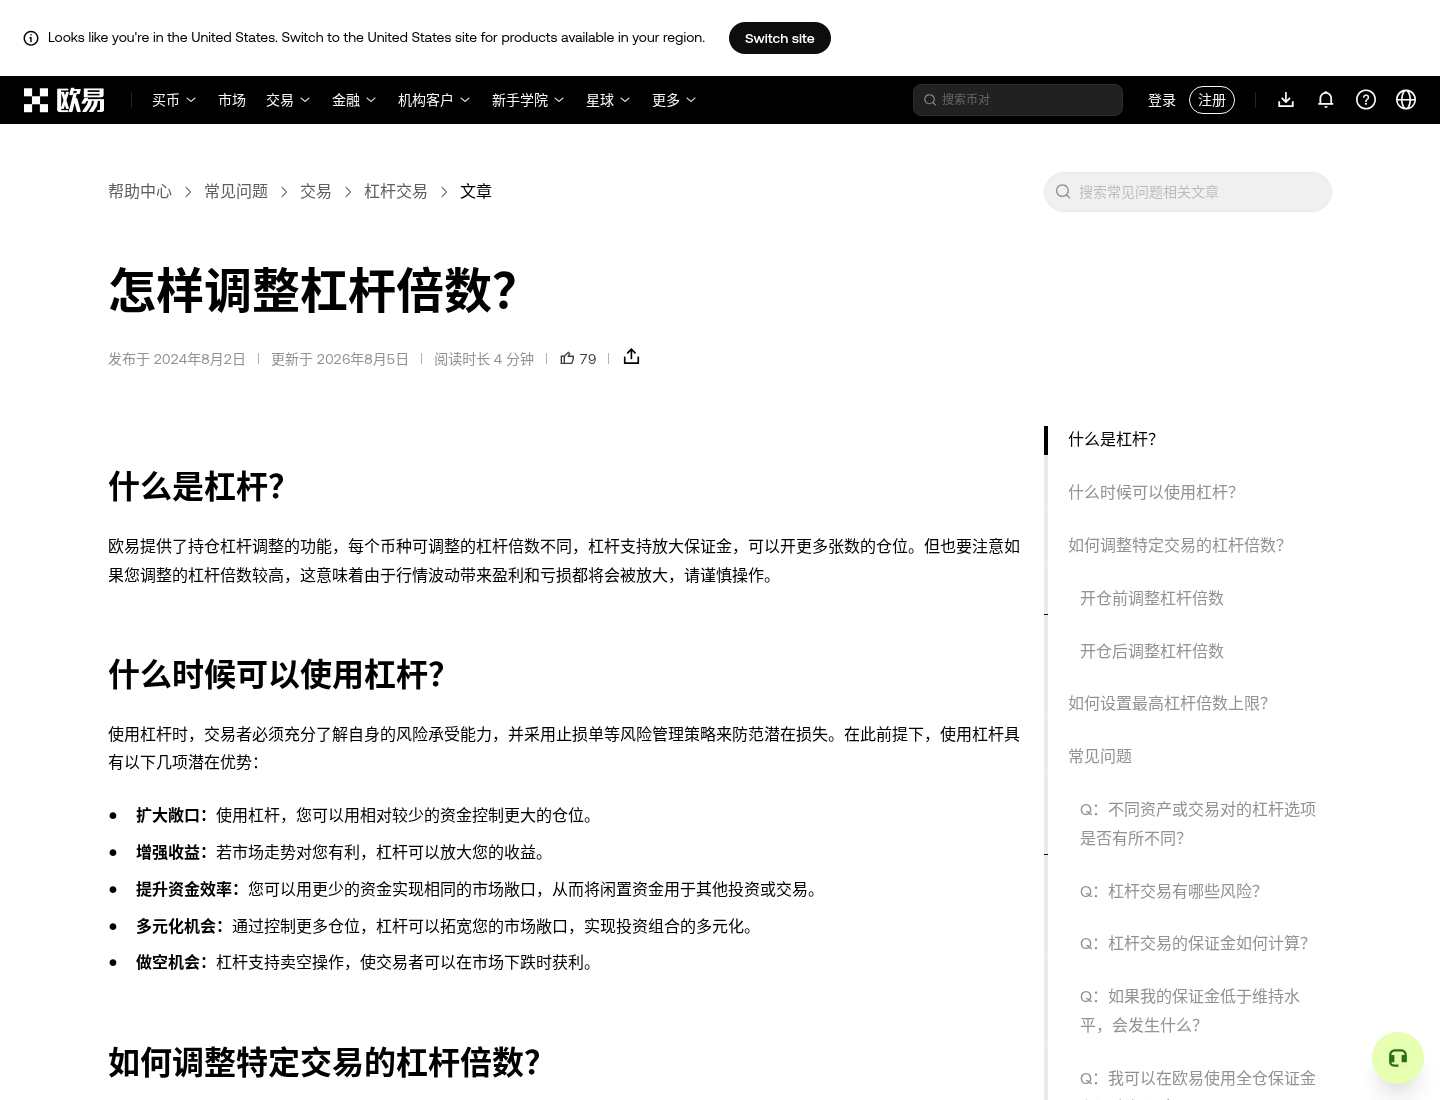Open the customer support chat bubble
Image resolution: width=1440 pixels, height=1100 pixels.
[x=1398, y=1058]
